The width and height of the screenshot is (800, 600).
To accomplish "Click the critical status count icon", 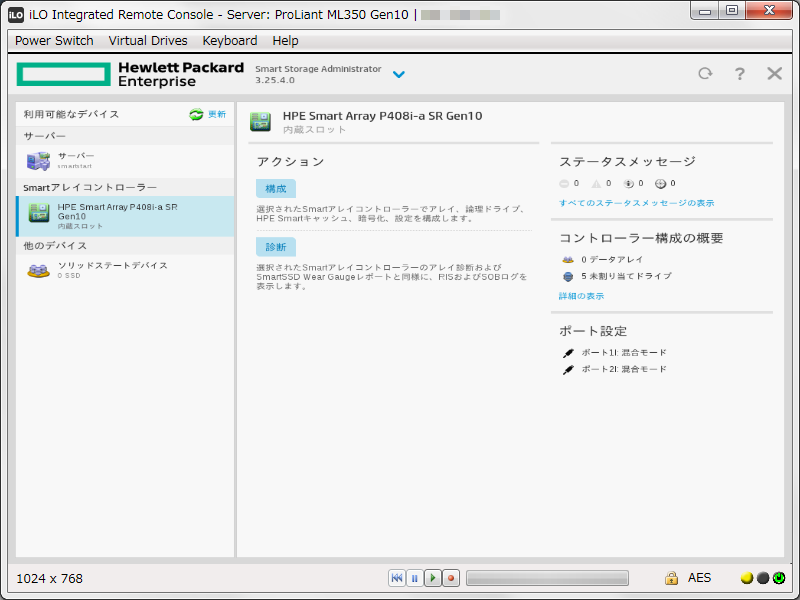I will tap(564, 184).
